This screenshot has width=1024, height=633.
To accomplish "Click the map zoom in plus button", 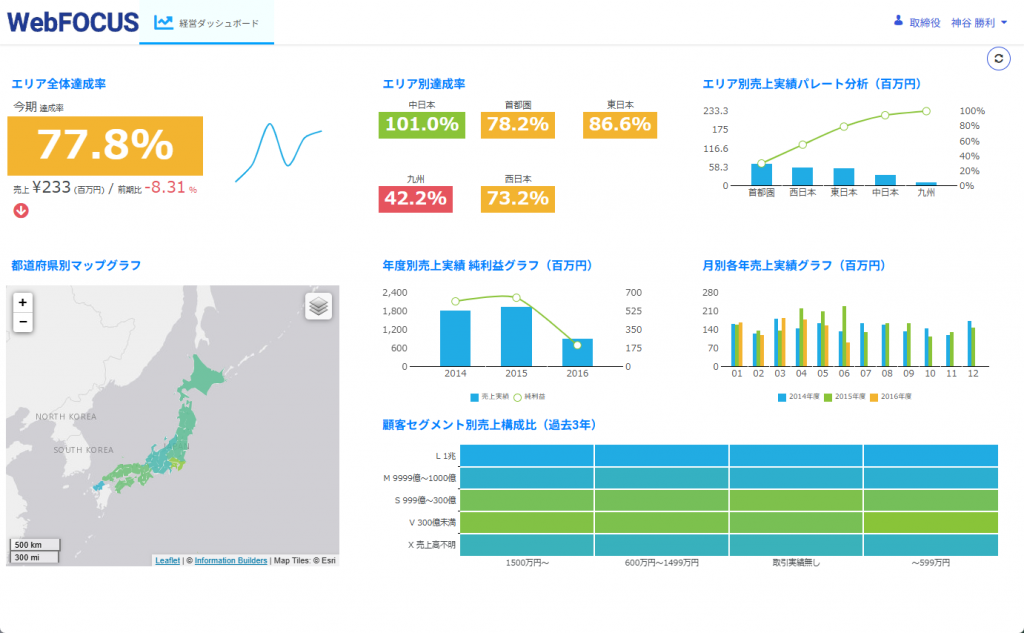I will point(23,302).
